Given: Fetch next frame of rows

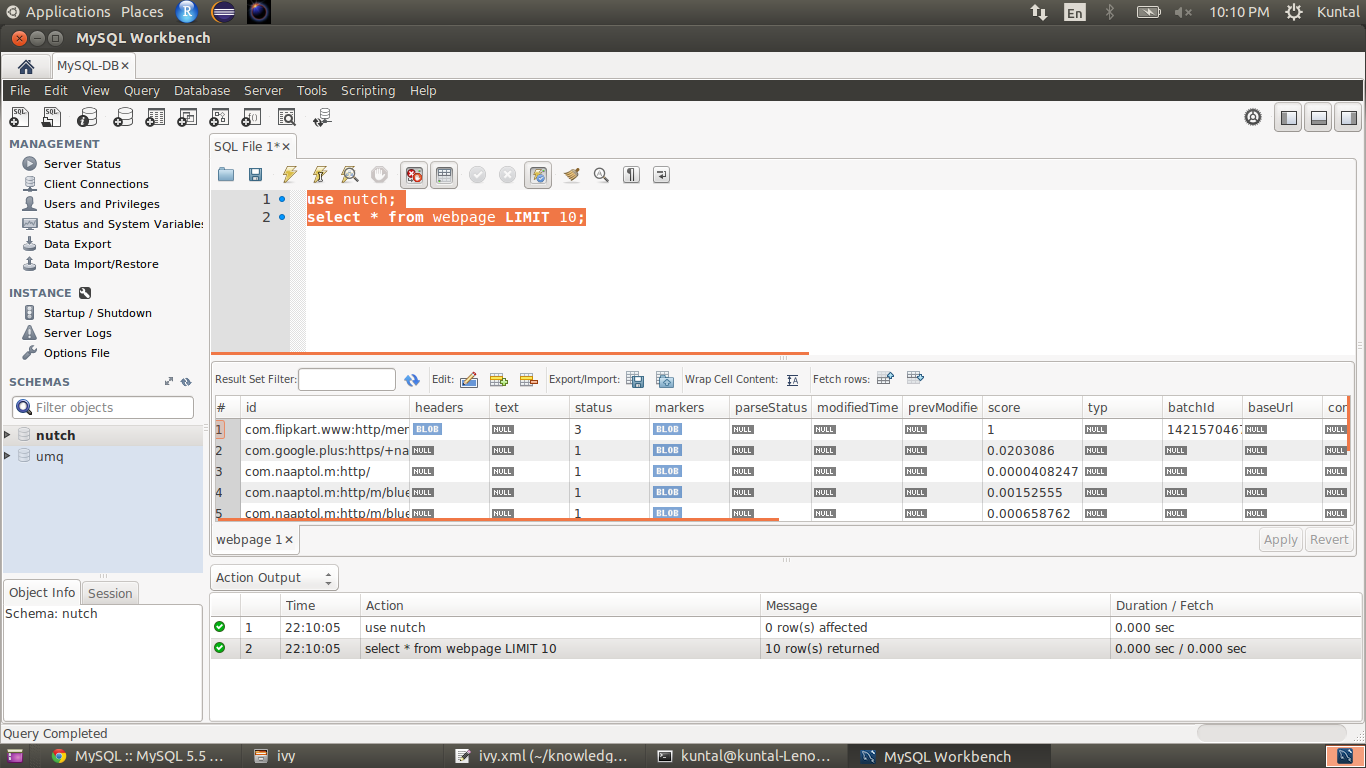Looking at the screenshot, I should tap(885, 379).
